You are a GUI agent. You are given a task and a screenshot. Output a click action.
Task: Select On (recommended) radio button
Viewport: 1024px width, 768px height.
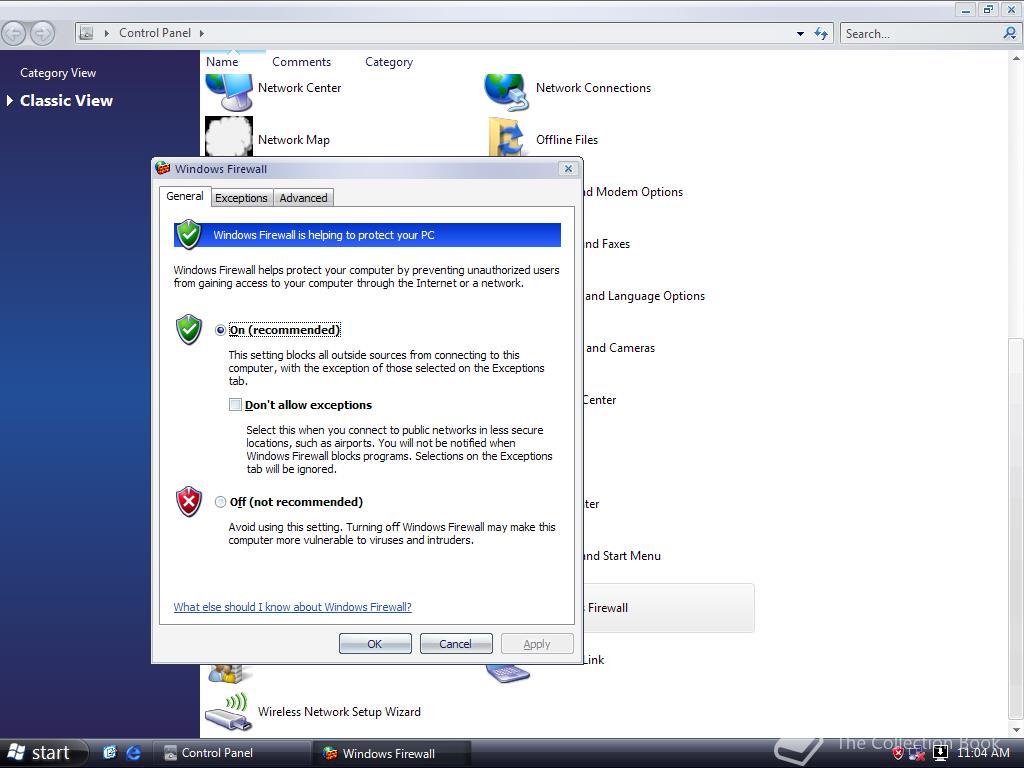coord(220,330)
